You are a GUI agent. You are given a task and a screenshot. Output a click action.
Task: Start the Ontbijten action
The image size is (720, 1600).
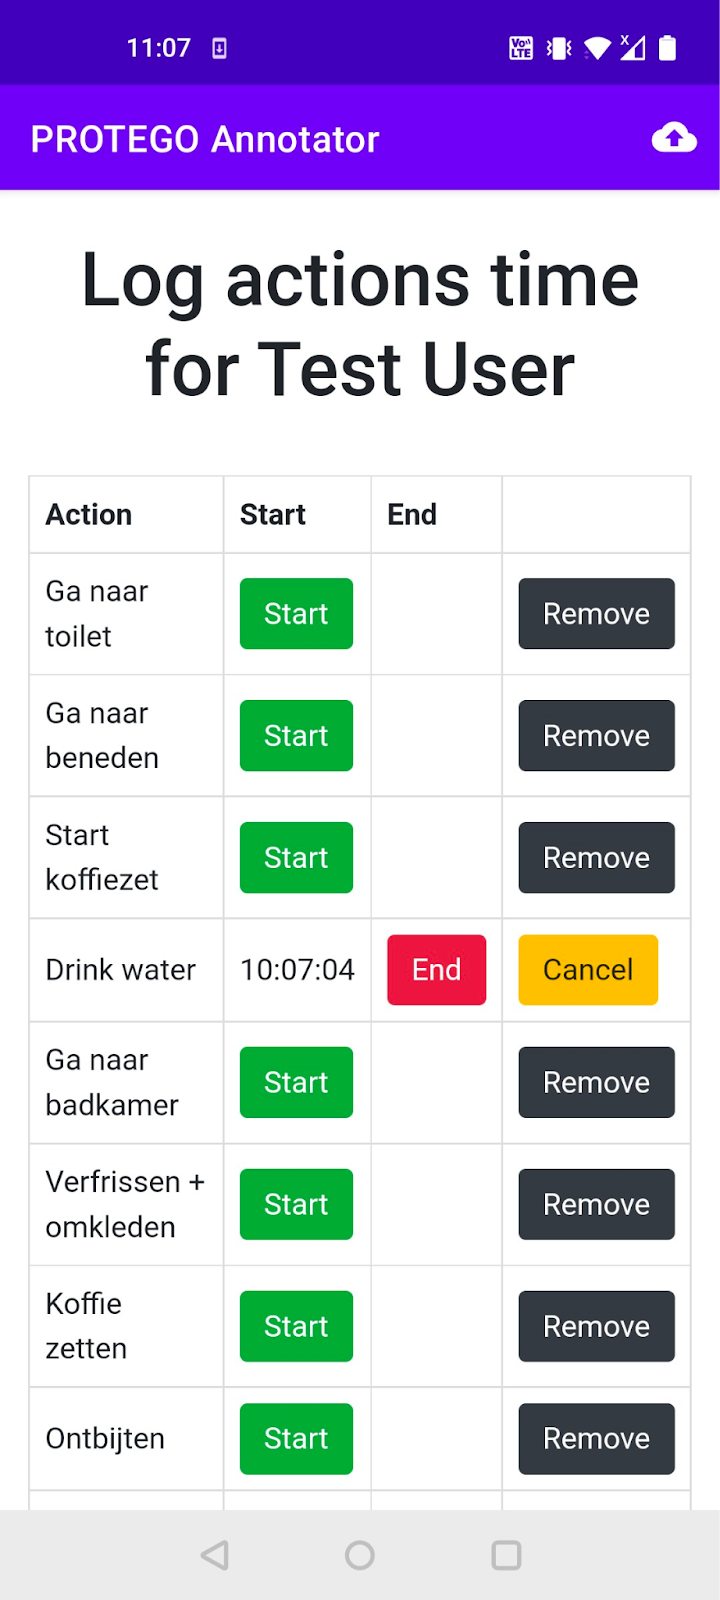pos(296,1438)
